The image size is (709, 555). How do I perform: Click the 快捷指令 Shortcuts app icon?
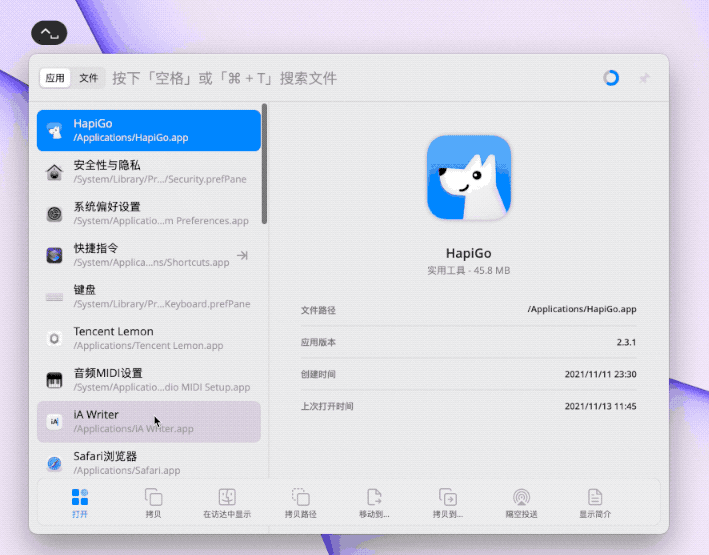click(x=54, y=255)
